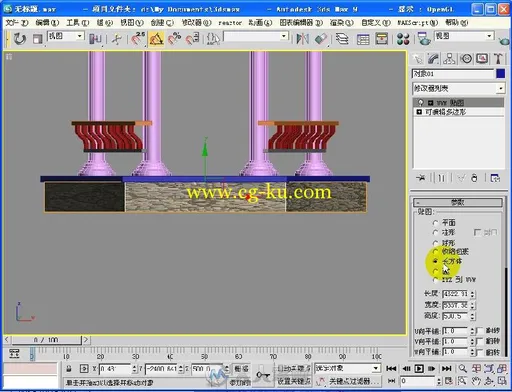Open the Display command panel tab
Screen dimensions: 512x392
[x=482, y=59]
